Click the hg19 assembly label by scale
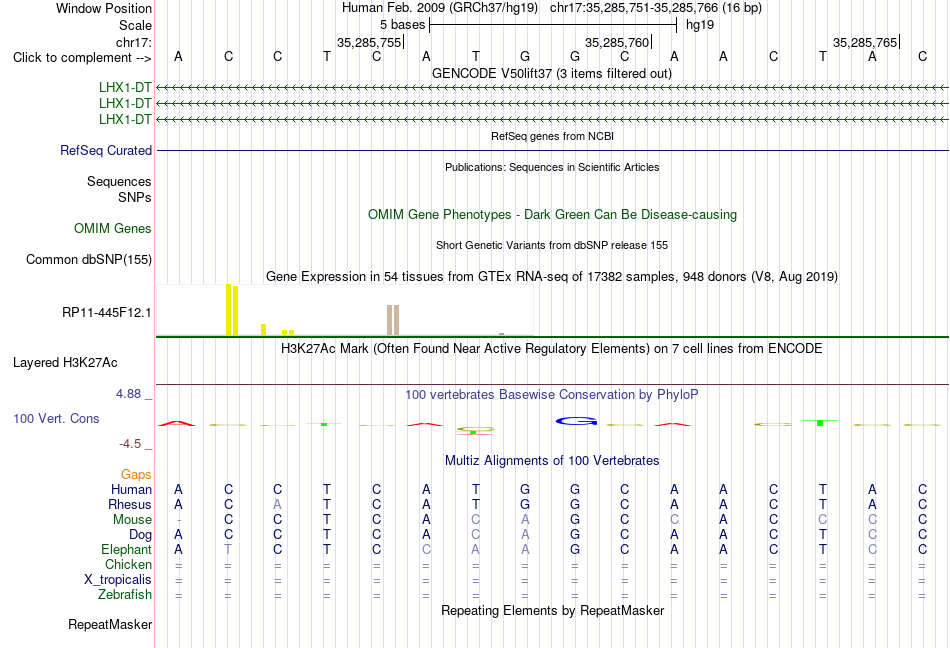This screenshot has height=648, width=950. pos(700,25)
